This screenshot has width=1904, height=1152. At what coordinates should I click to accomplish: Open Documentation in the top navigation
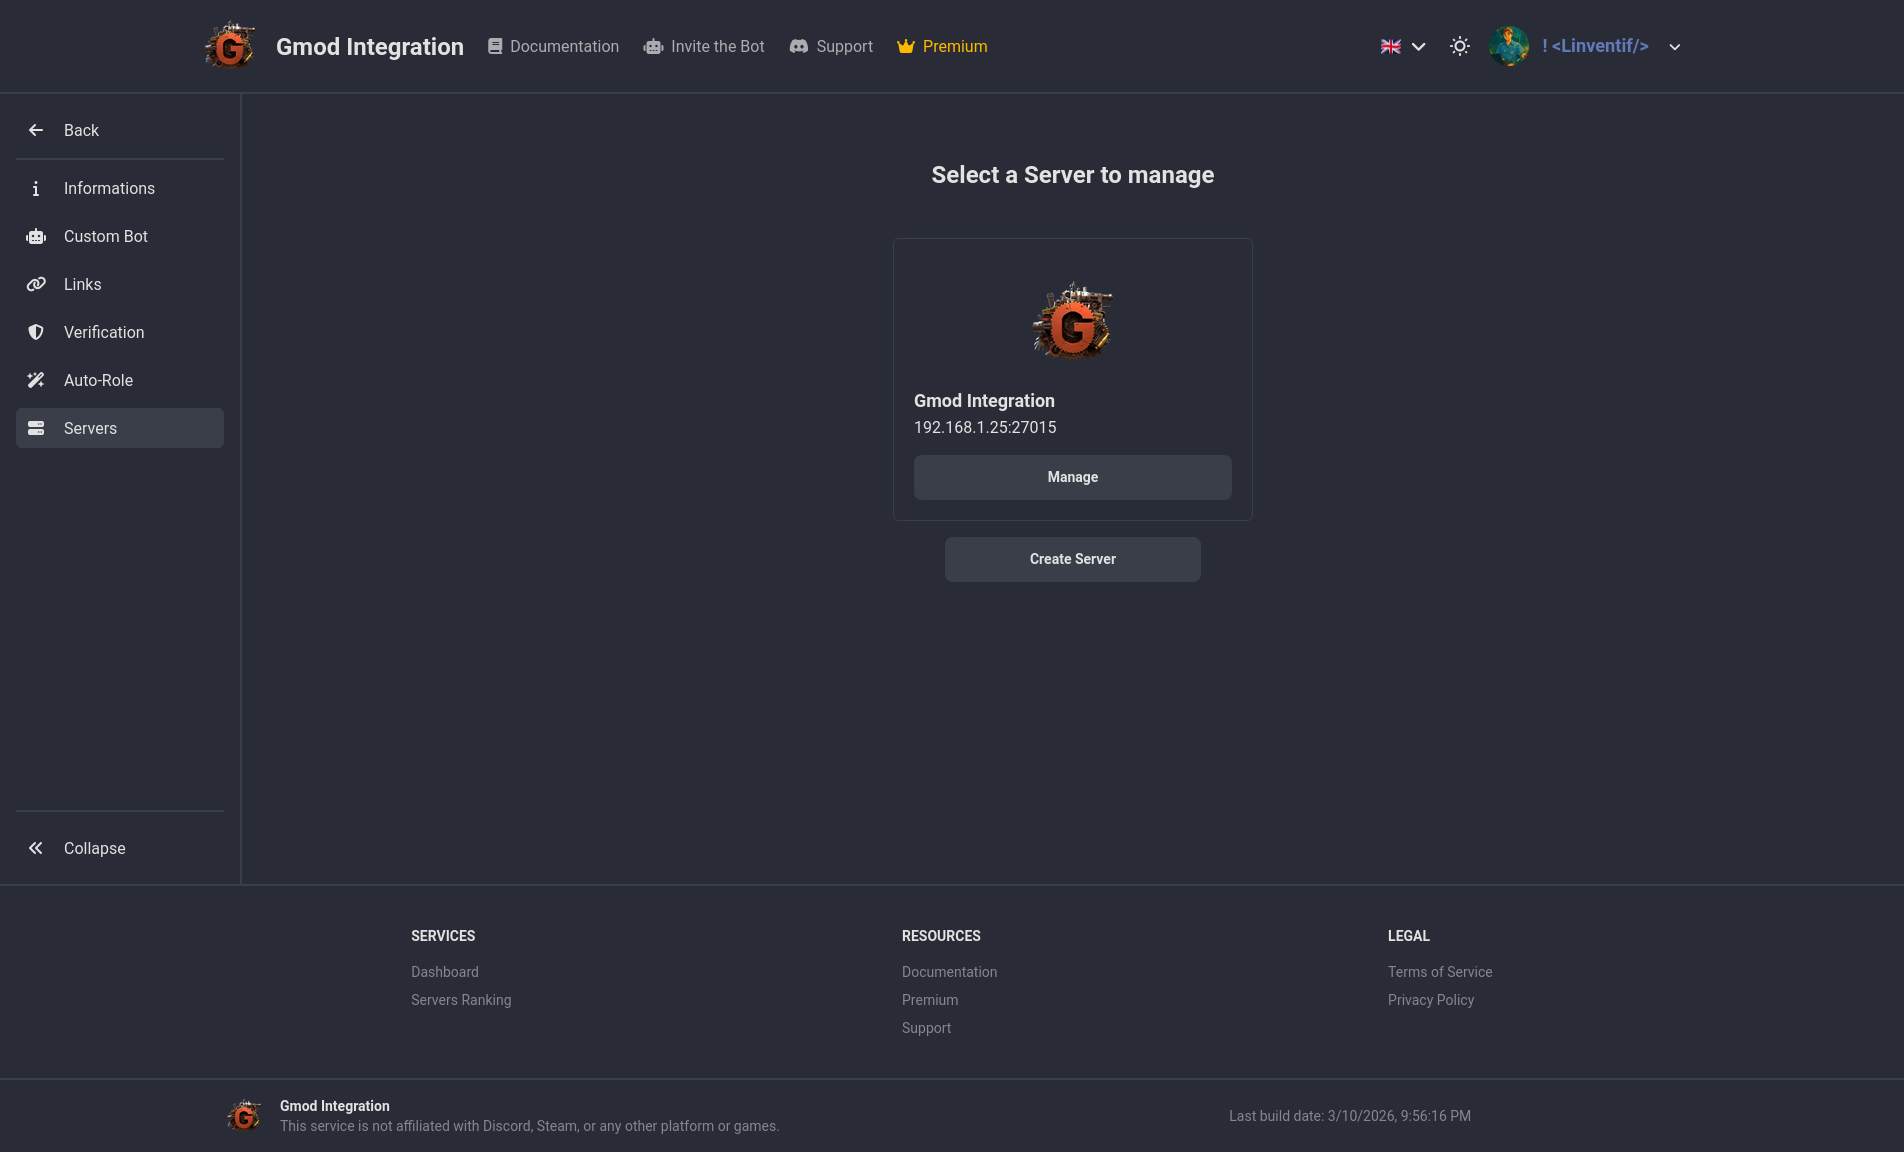click(x=553, y=47)
